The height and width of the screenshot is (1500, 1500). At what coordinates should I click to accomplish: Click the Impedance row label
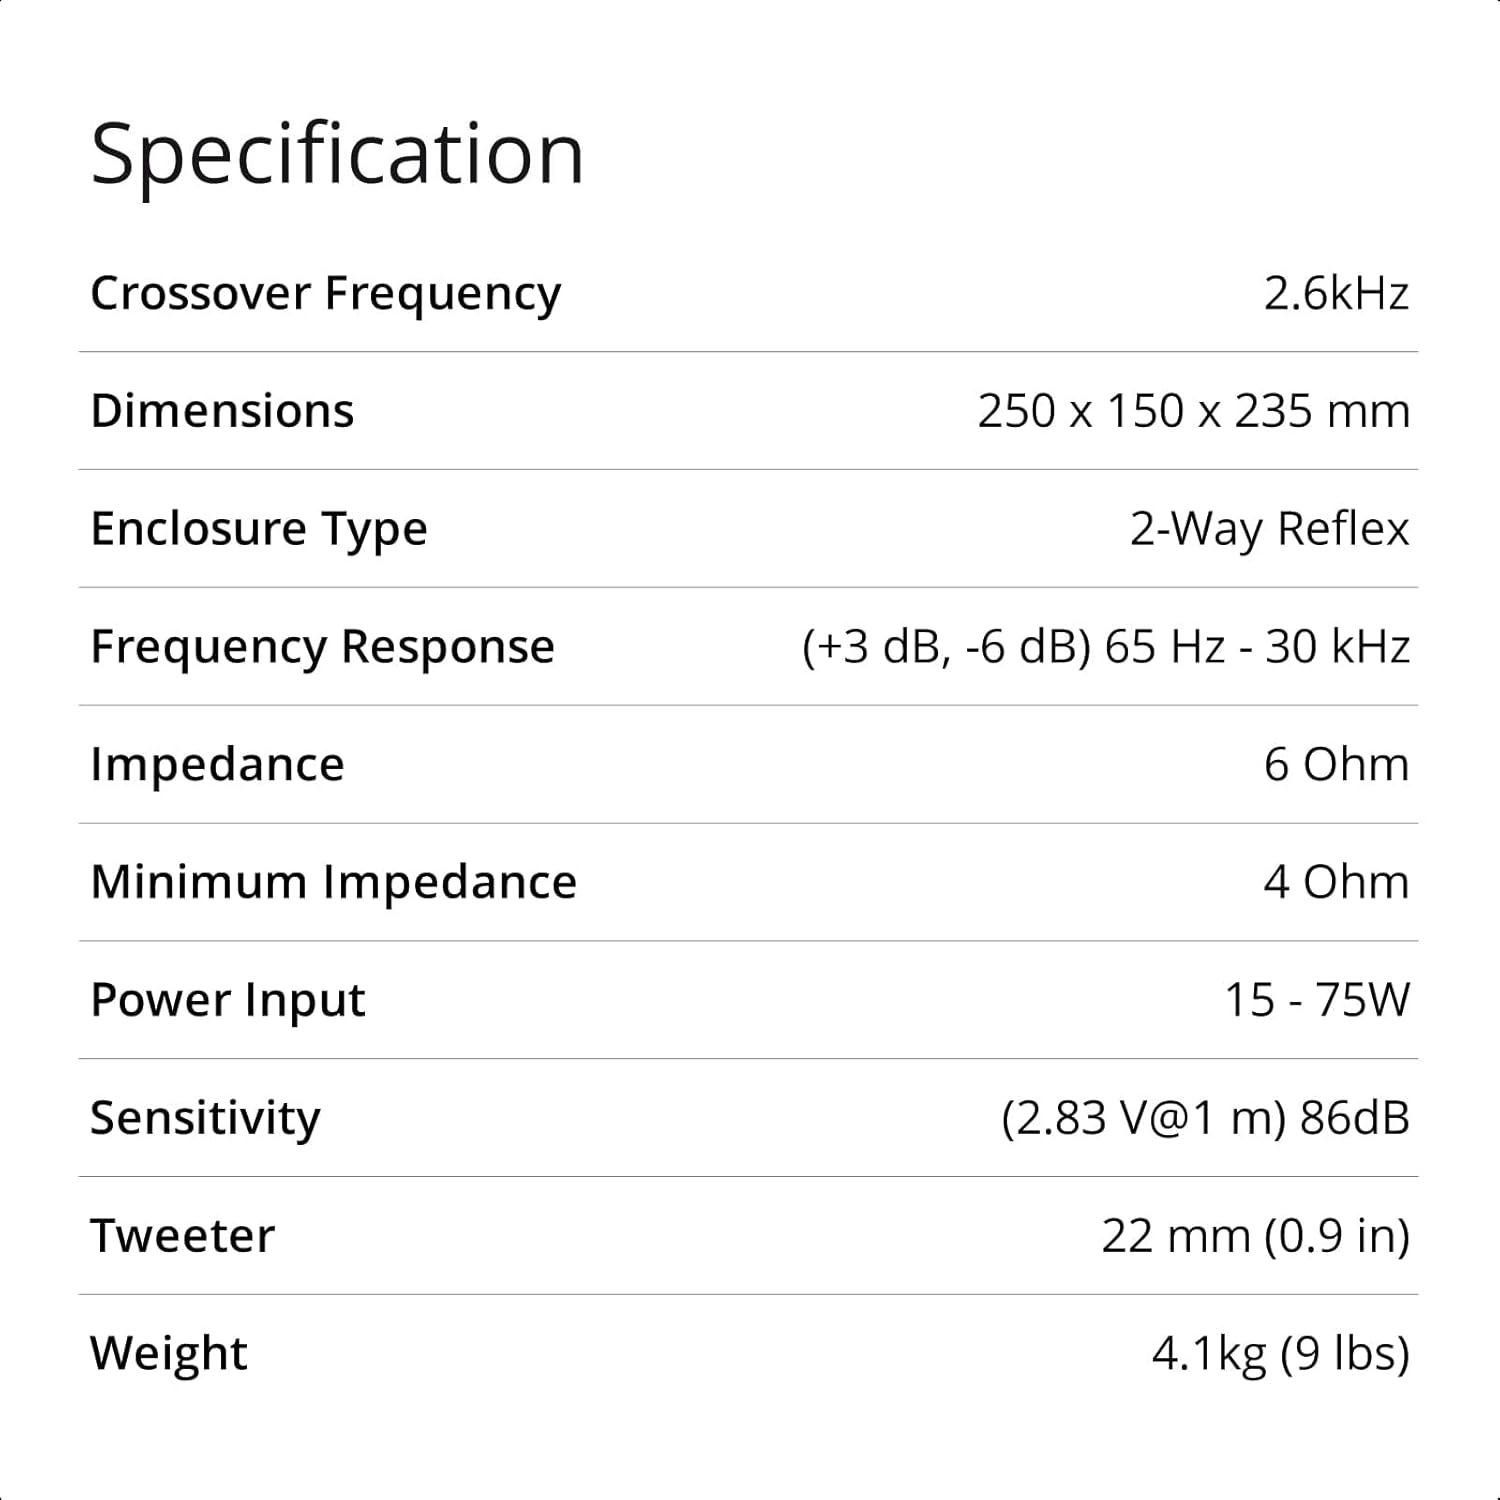[217, 765]
